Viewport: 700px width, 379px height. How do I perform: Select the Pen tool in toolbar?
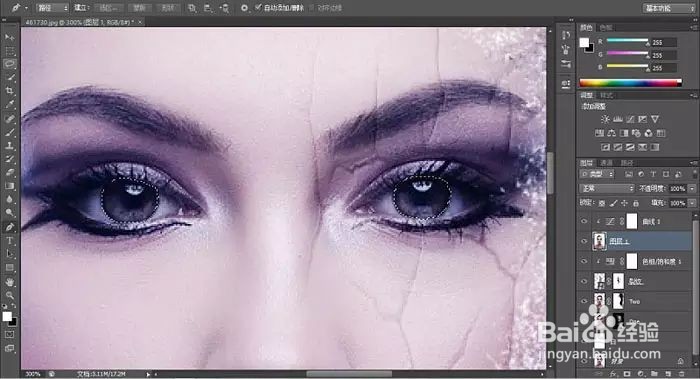pyautogui.click(x=9, y=227)
